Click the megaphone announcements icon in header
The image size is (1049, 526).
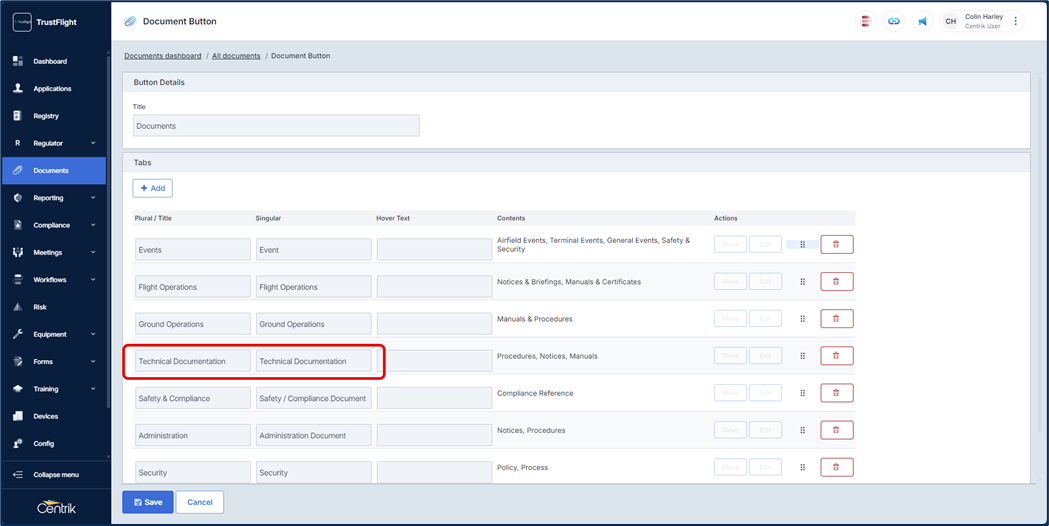(x=922, y=21)
